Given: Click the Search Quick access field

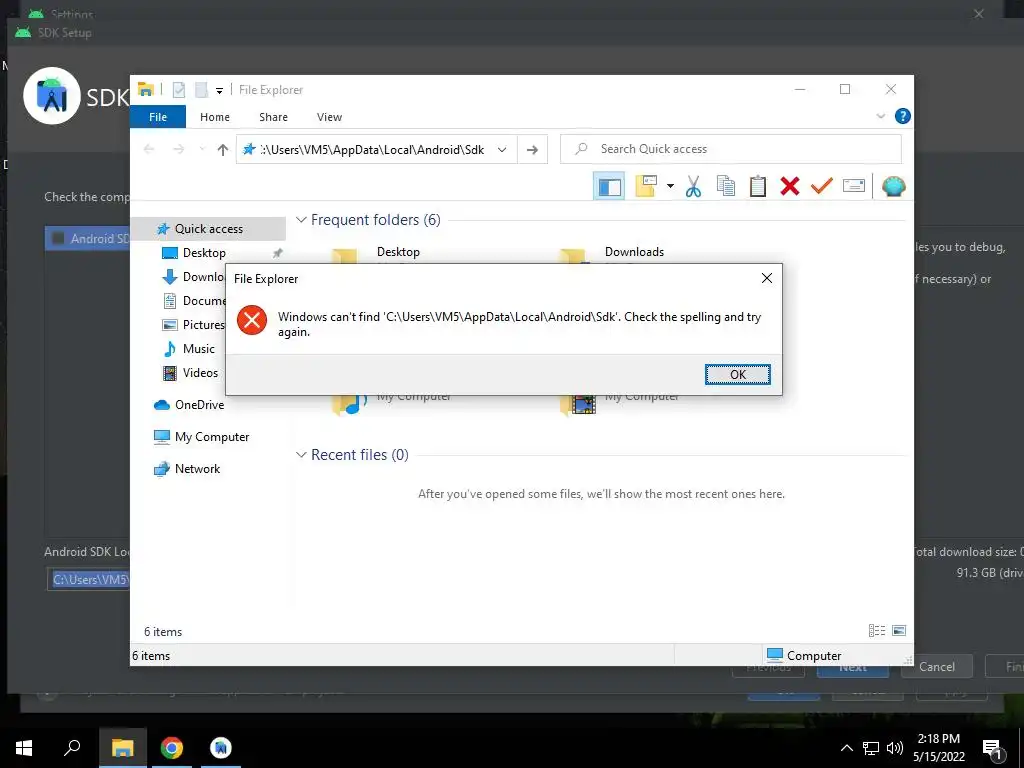Looking at the screenshot, I should click(x=730, y=149).
